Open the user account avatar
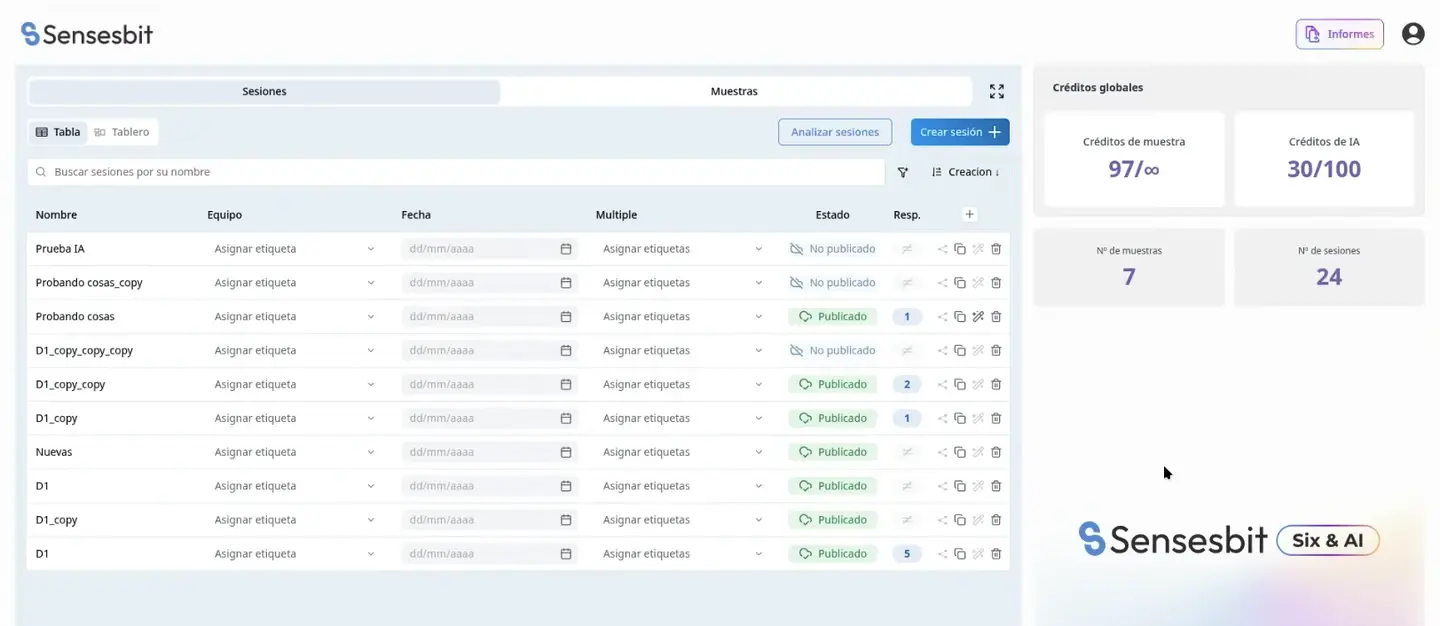Viewport: 1440px width, 626px height. [1413, 34]
